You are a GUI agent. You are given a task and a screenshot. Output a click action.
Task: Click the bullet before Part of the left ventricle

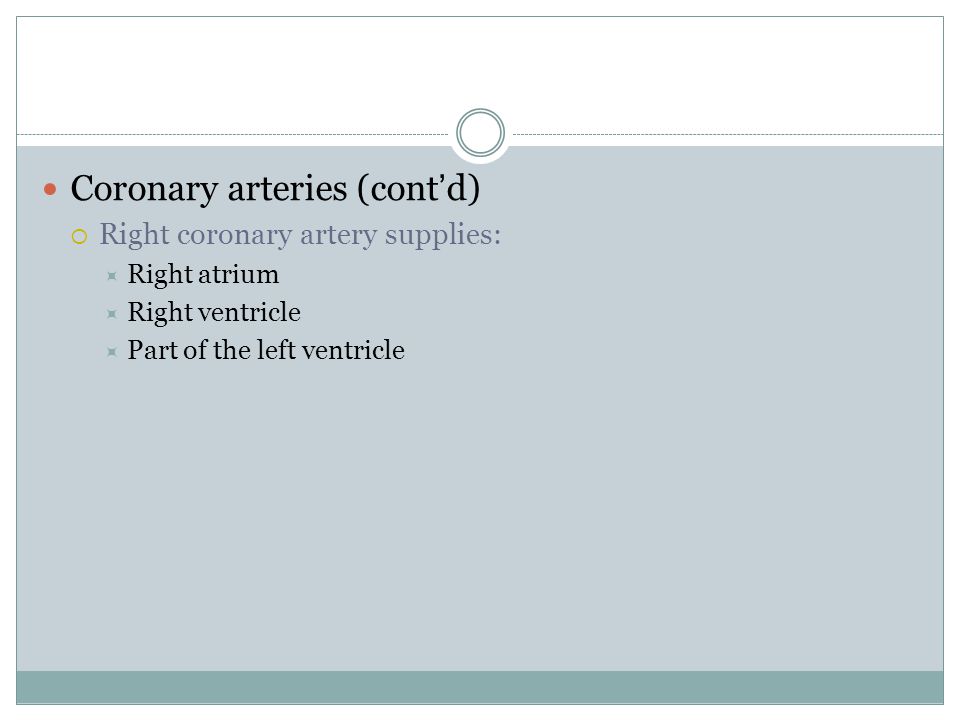[x=111, y=352]
